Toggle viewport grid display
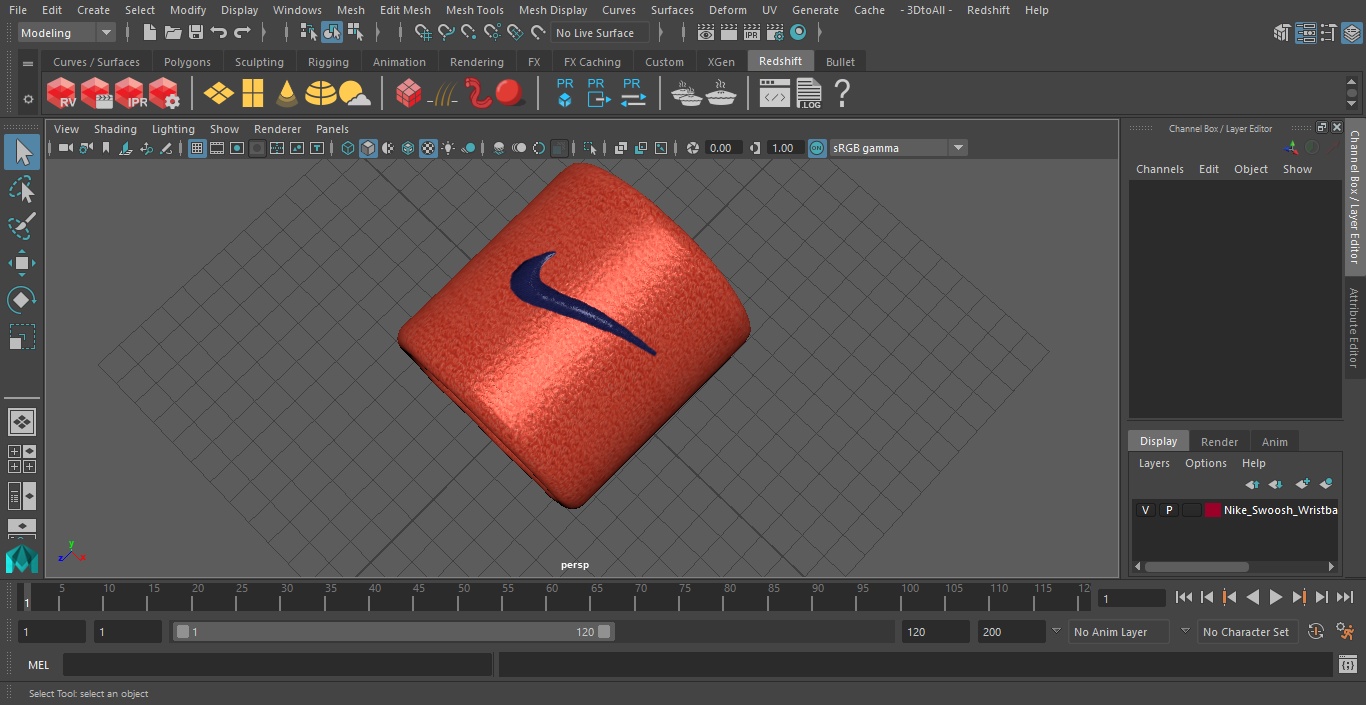This screenshot has width=1366, height=705. coord(197,148)
